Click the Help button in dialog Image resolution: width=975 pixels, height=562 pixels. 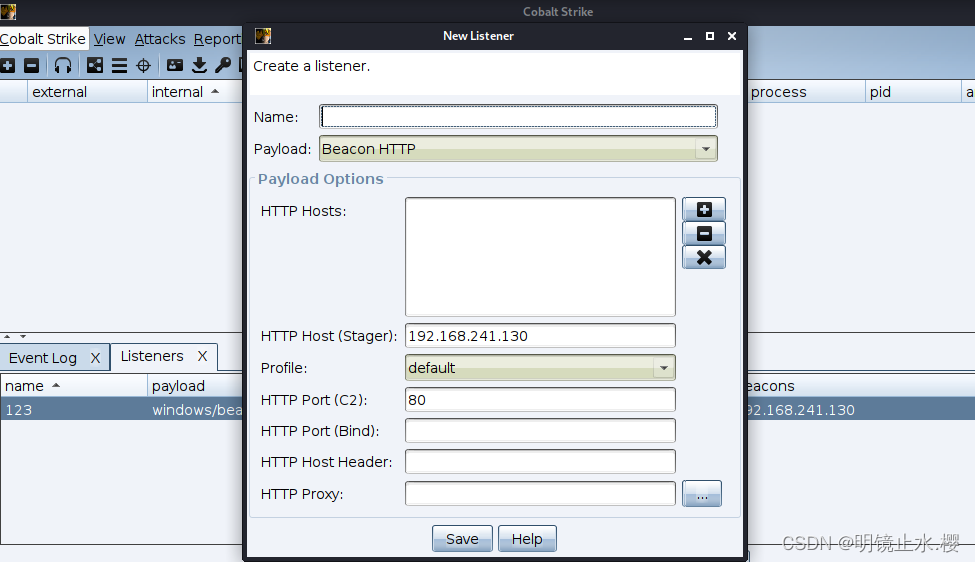(527, 538)
